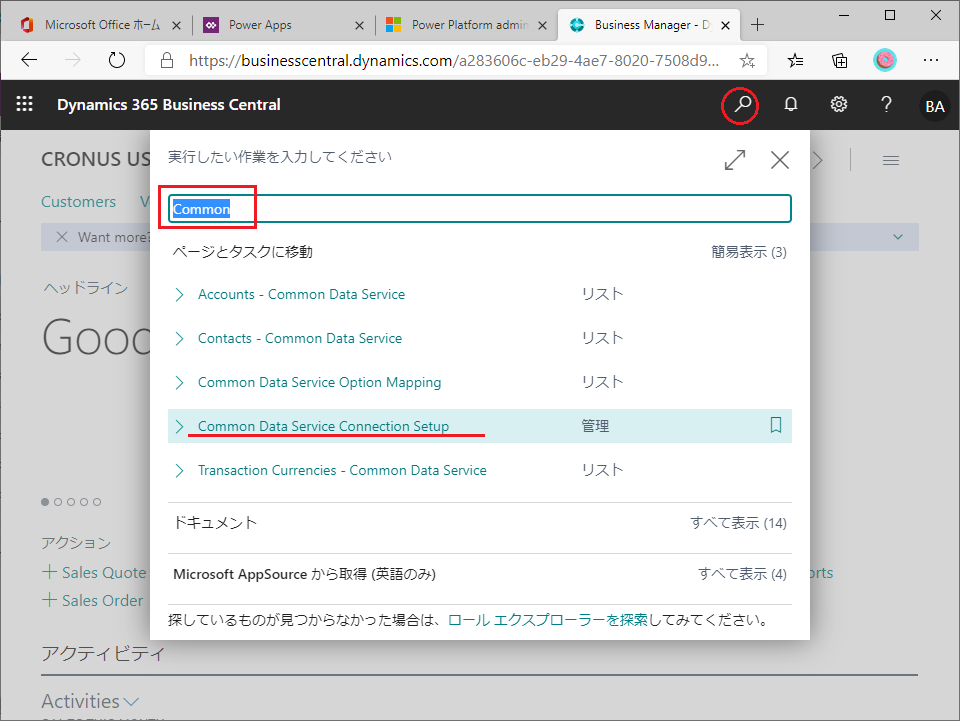960x721 pixels.
Task: Open the browser settings and more menu
Action: point(931,60)
